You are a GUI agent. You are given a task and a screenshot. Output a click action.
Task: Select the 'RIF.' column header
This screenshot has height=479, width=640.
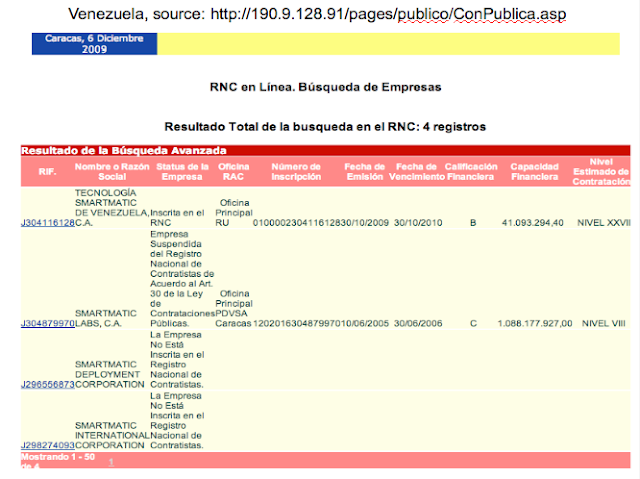coord(47,172)
